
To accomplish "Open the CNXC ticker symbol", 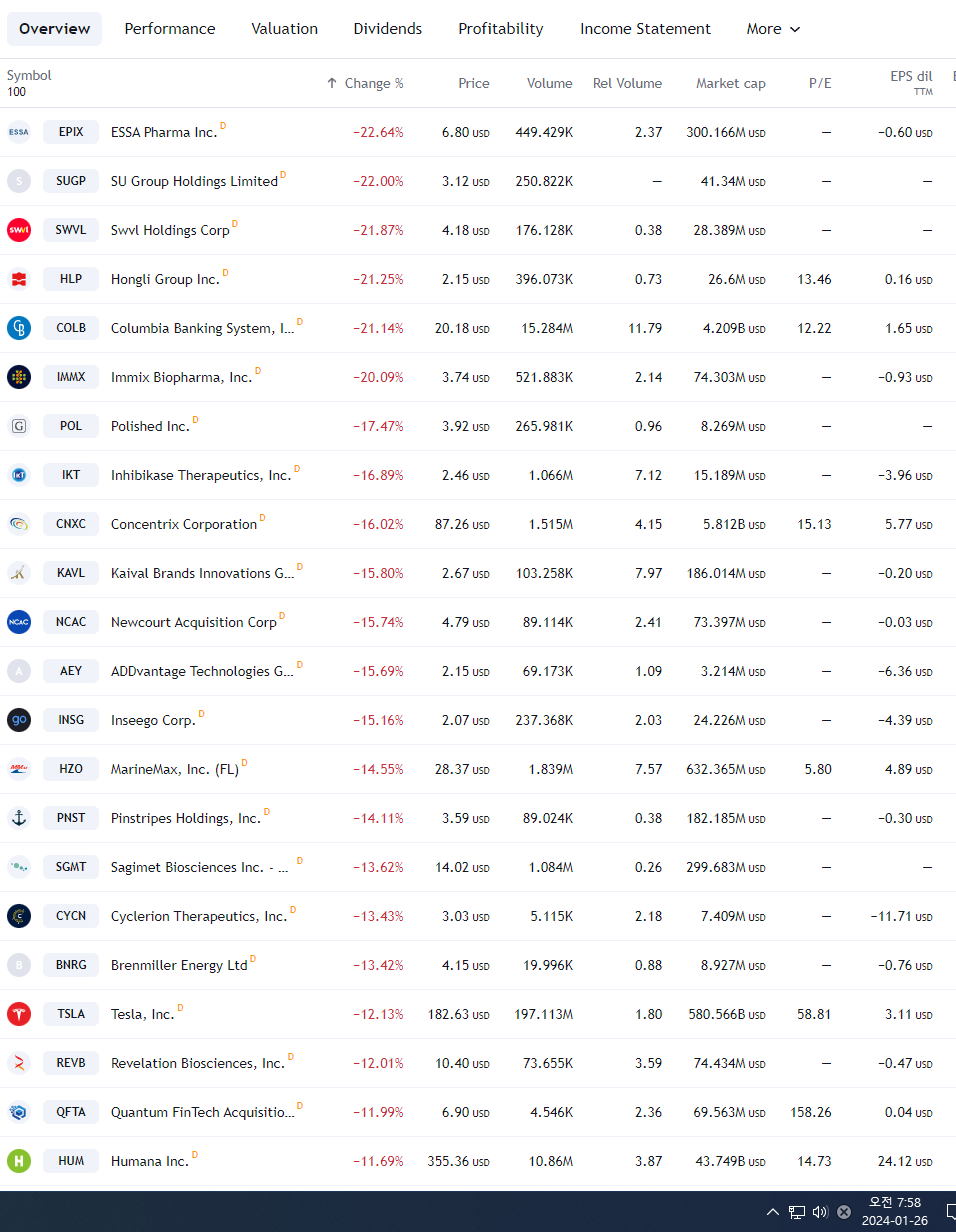I will point(71,524).
